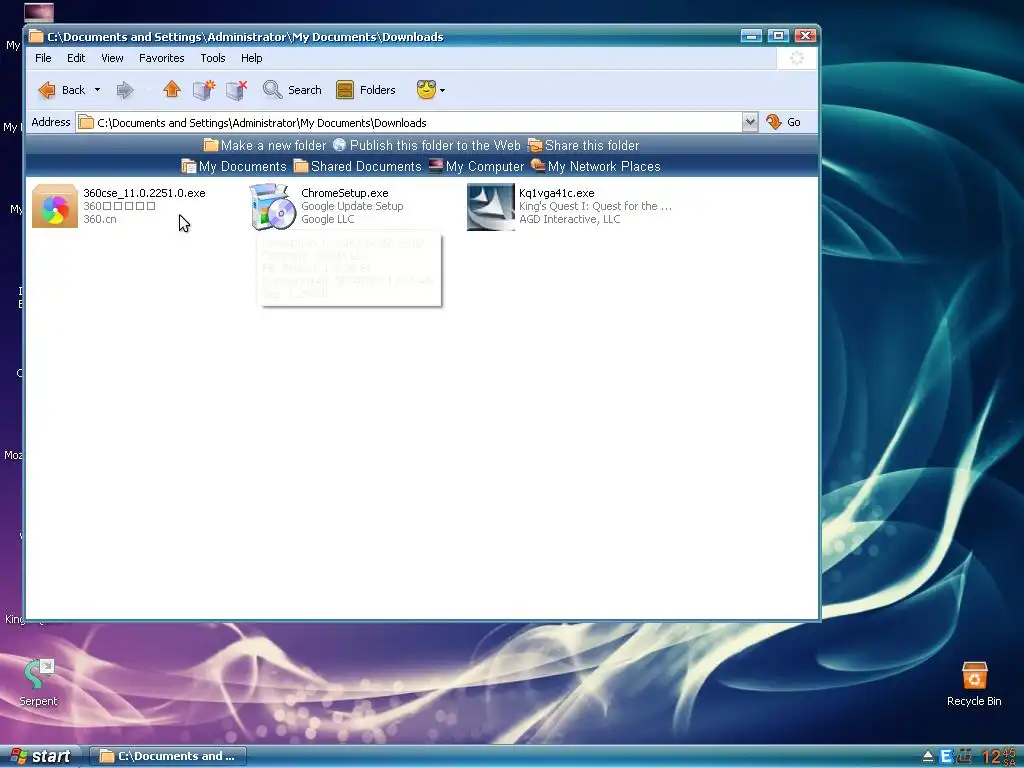Select the ChromeSetup.exe installer icon
This screenshot has width=1024, height=768.
273,206
